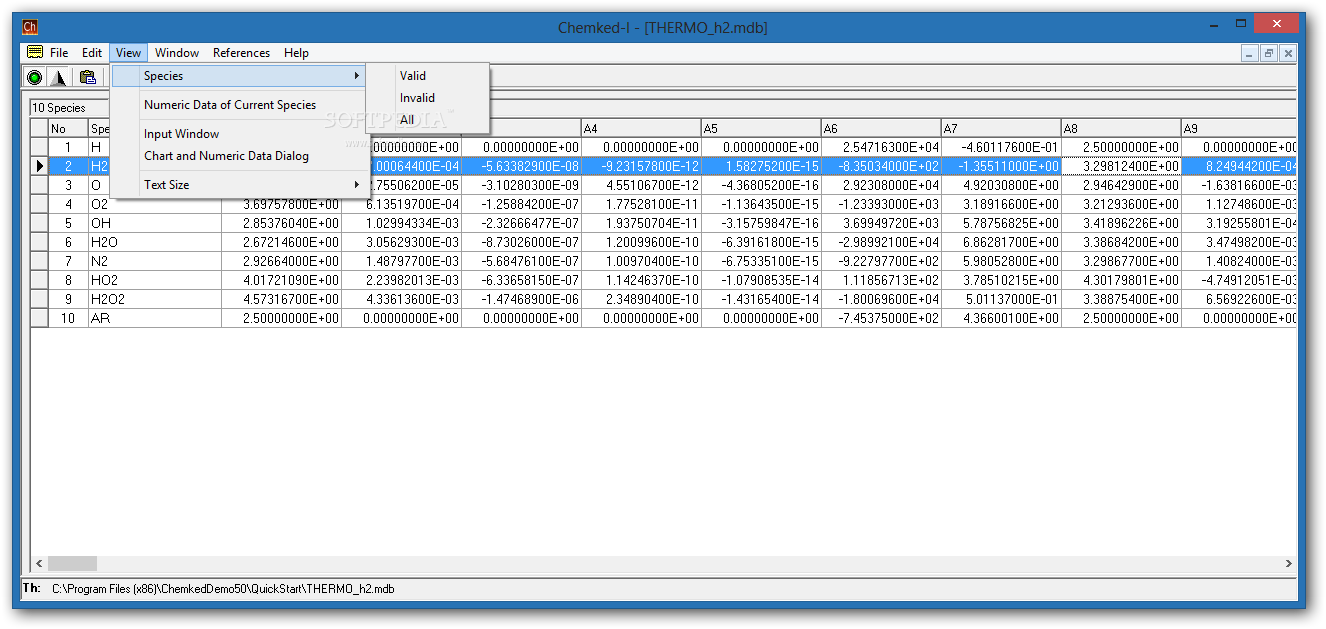The width and height of the screenshot is (1326, 629).
Task: Click the paste clipboard toolbar icon
Action: click(88, 77)
